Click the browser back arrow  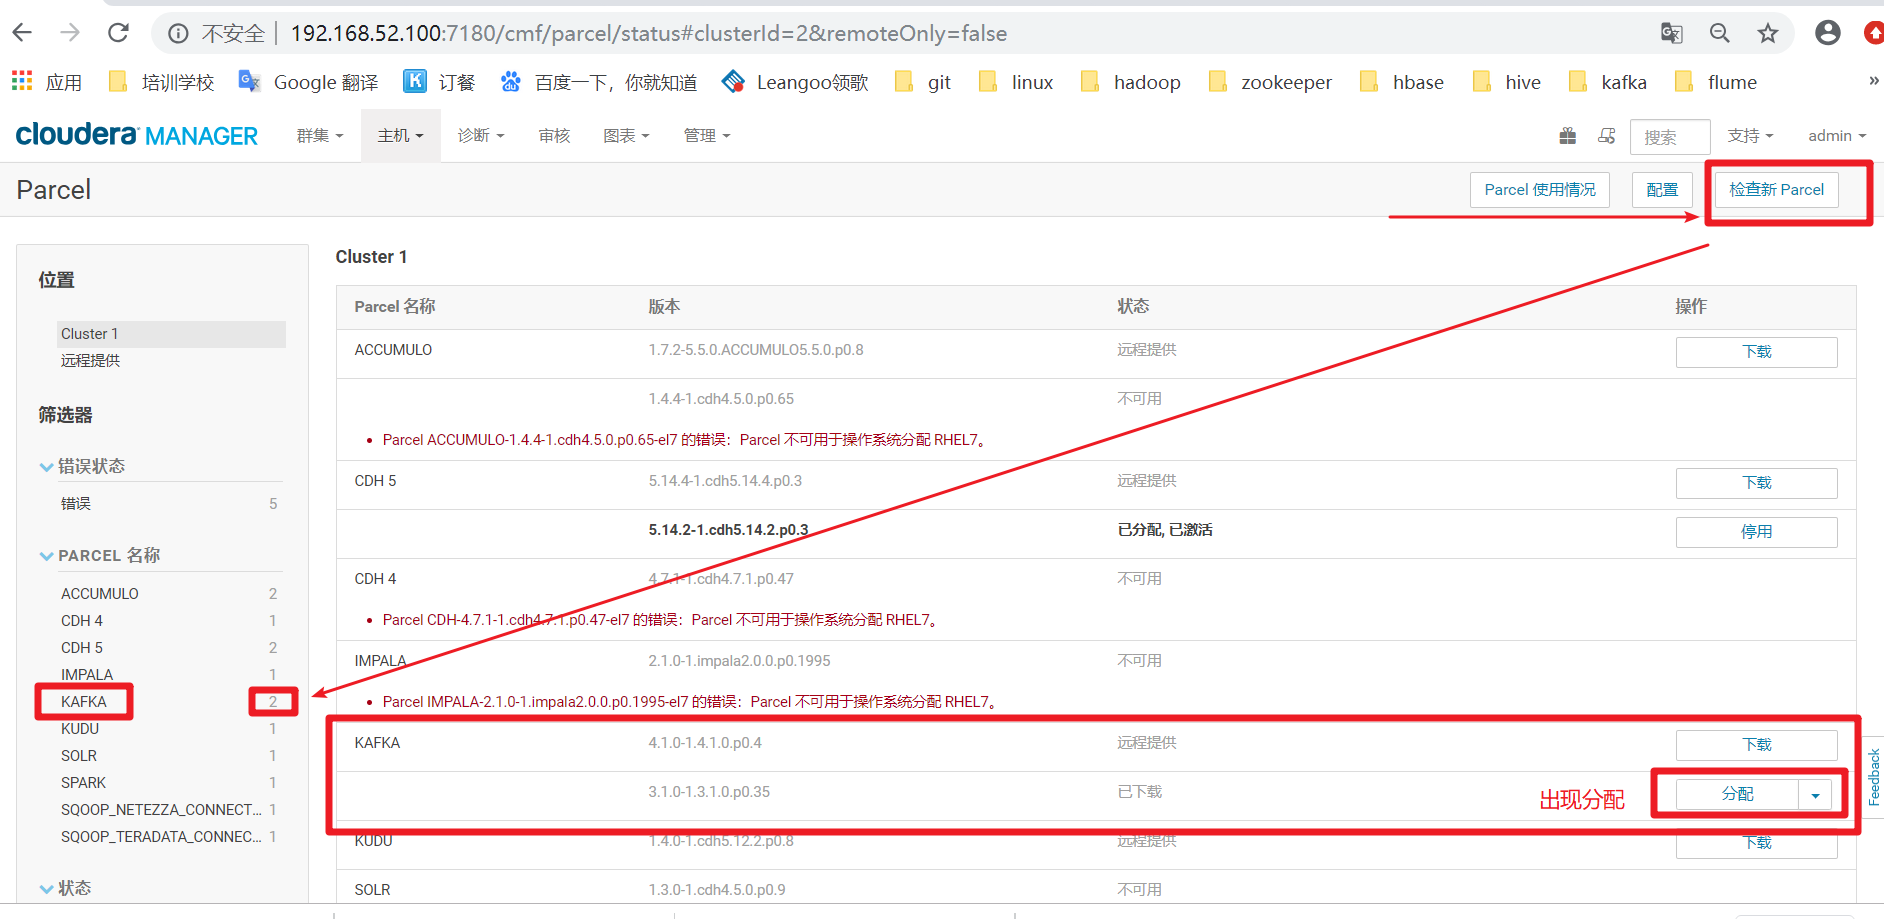22,33
